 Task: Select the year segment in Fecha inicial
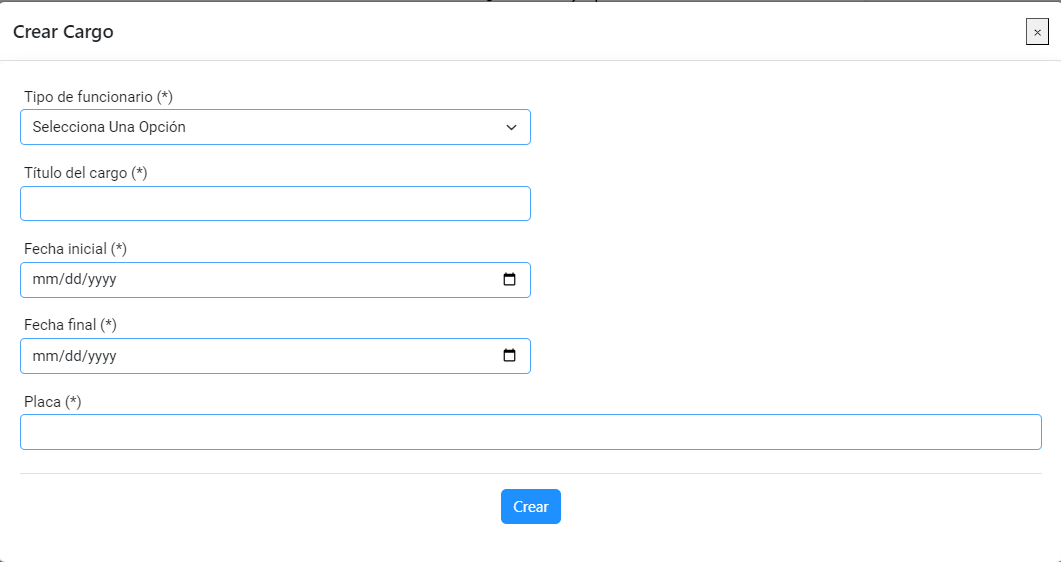pyautogui.click(x=101, y=279)
